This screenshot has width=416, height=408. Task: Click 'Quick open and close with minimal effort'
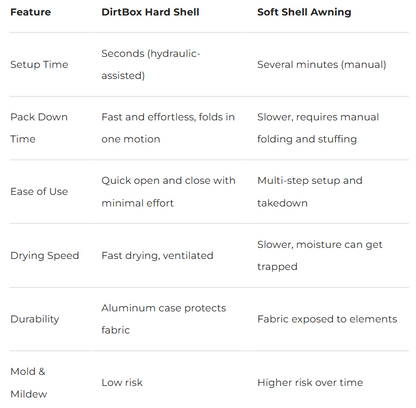[x=168, y=192]
